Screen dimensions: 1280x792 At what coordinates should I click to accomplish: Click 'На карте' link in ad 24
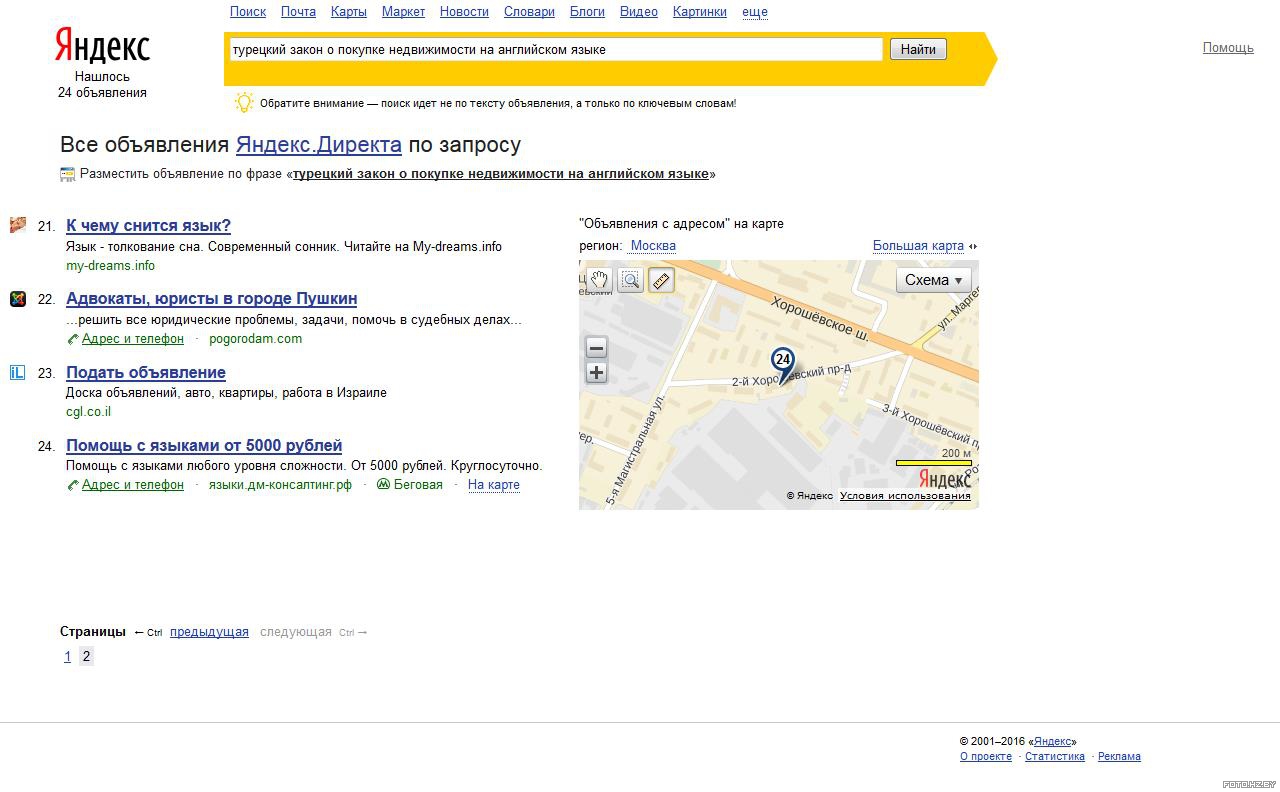494,485
